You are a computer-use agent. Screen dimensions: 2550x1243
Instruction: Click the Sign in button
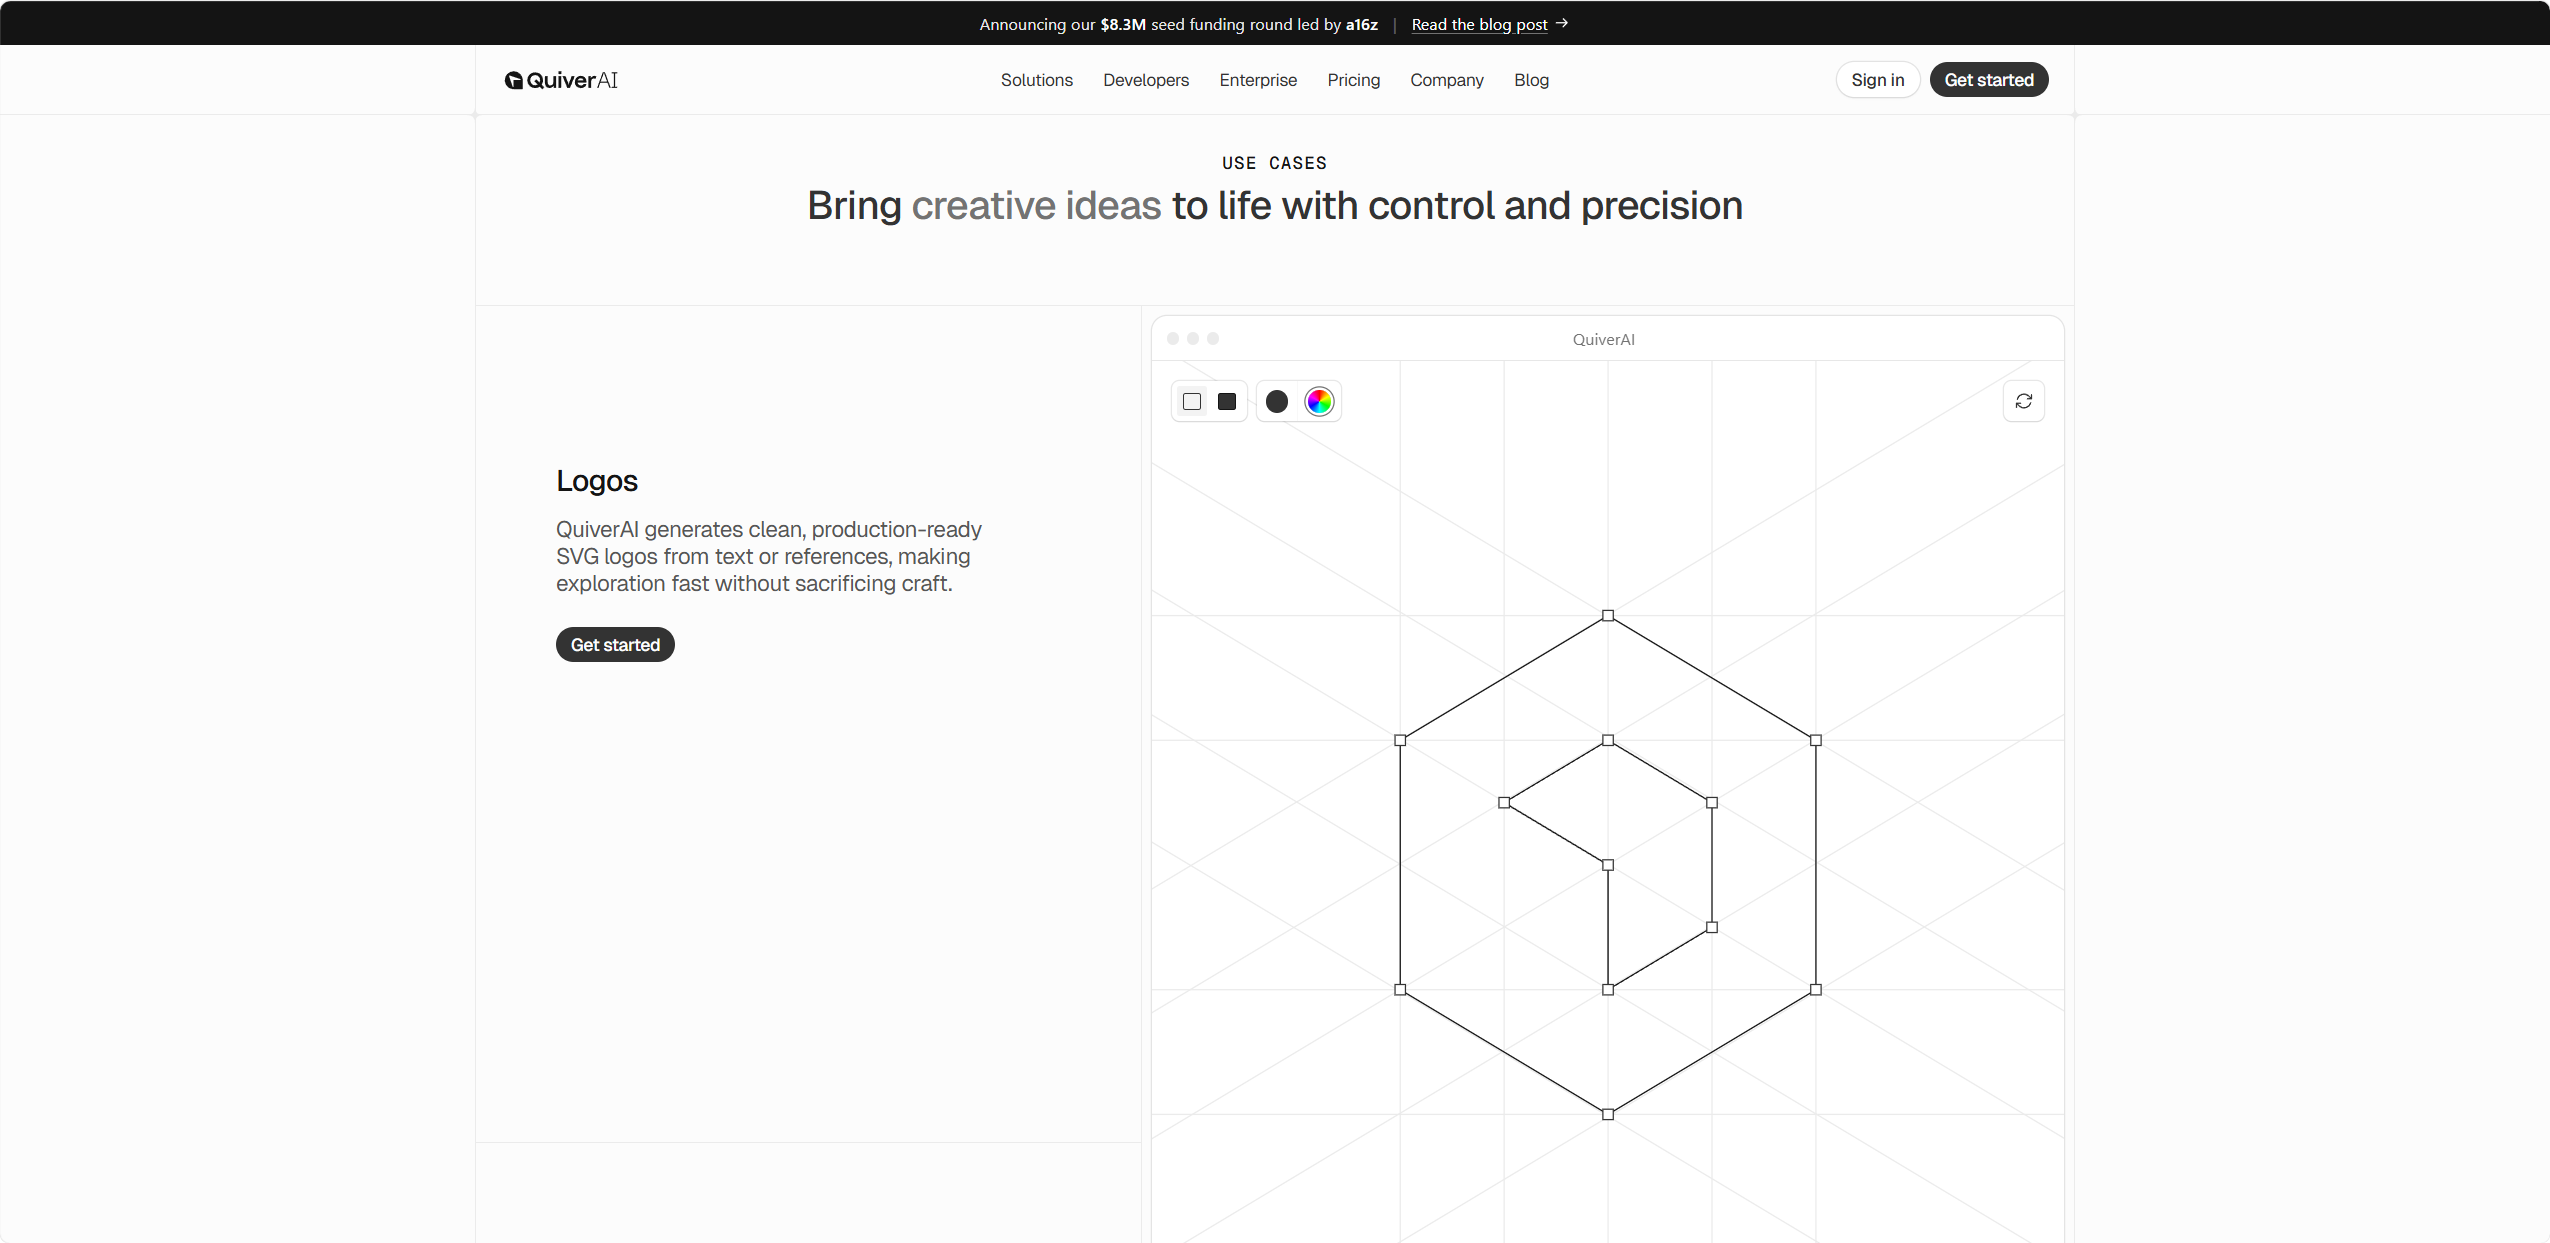[x=1878, y=80]
